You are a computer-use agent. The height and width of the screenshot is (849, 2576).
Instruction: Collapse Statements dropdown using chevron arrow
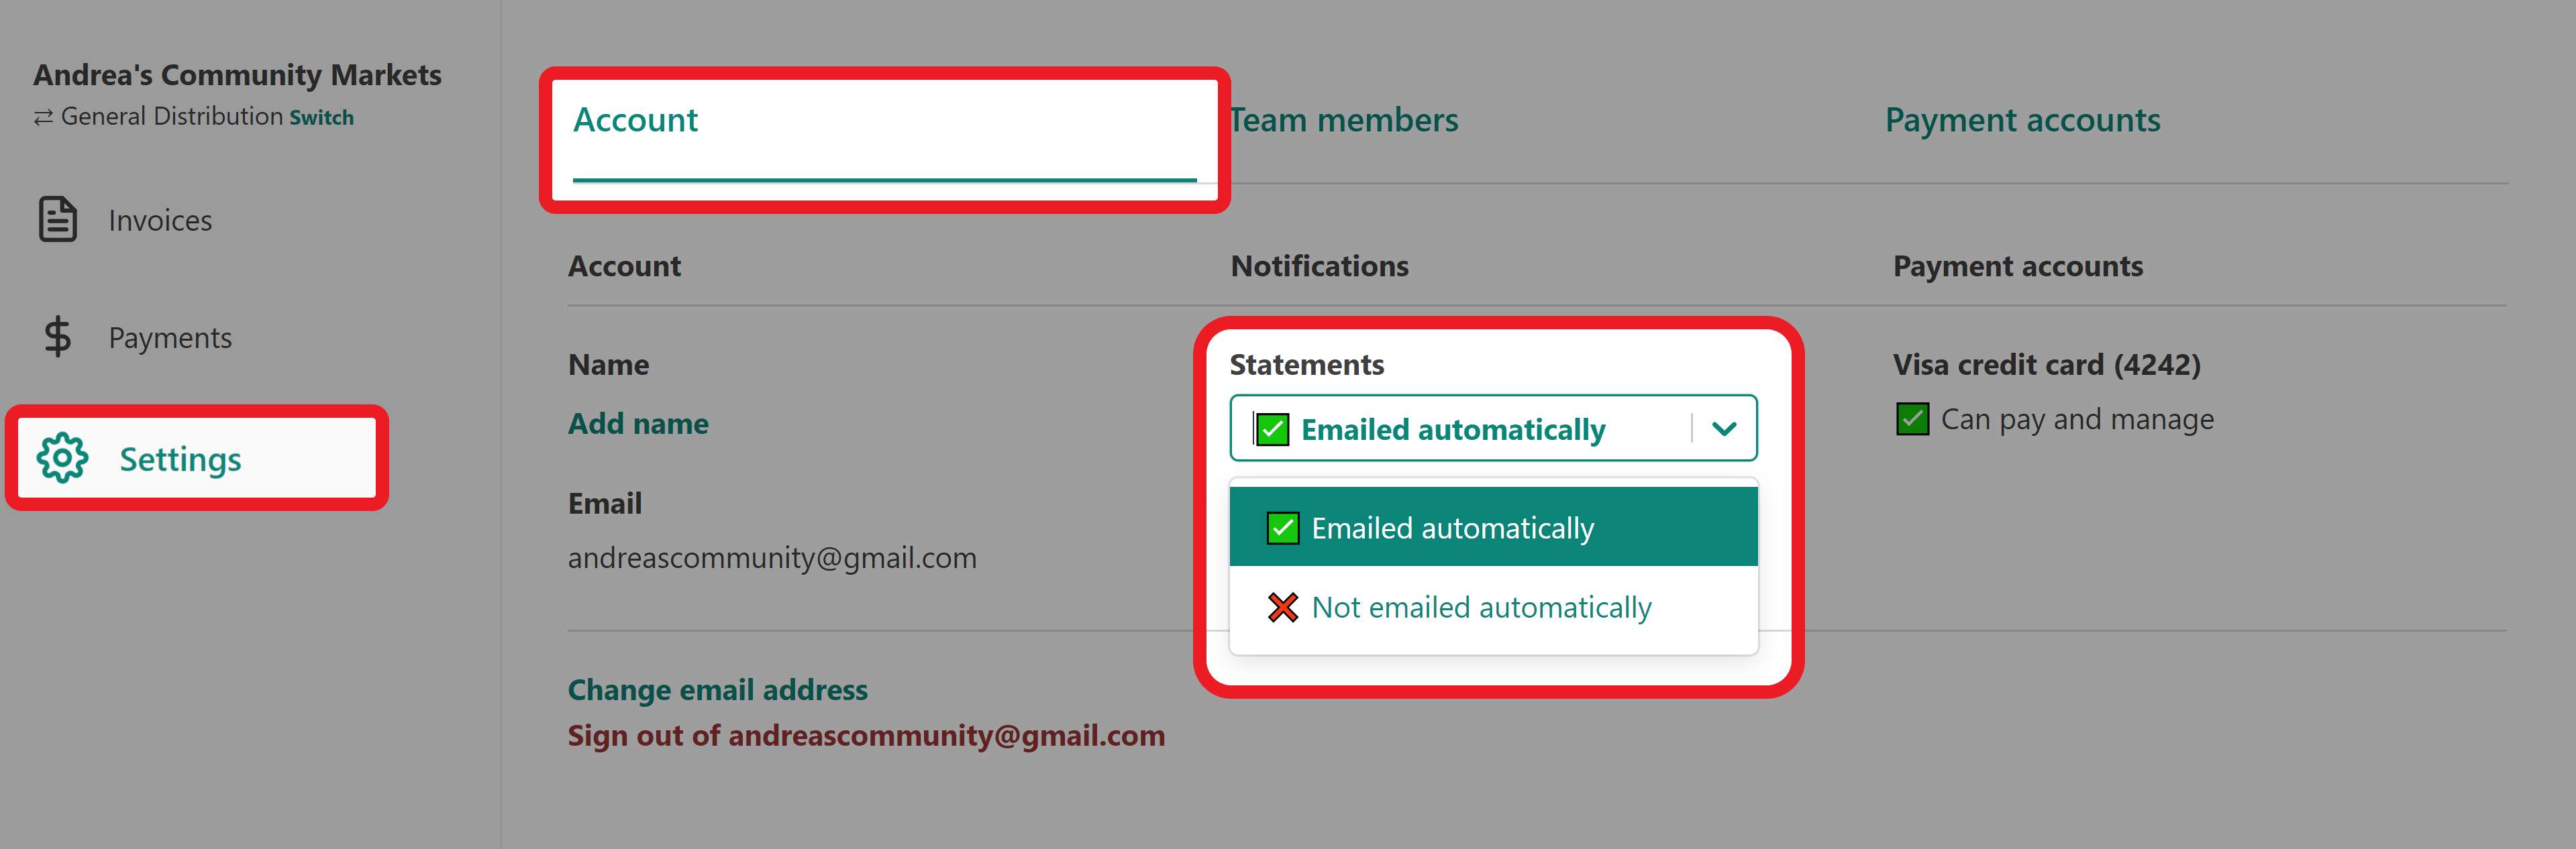click(1723, 429)
